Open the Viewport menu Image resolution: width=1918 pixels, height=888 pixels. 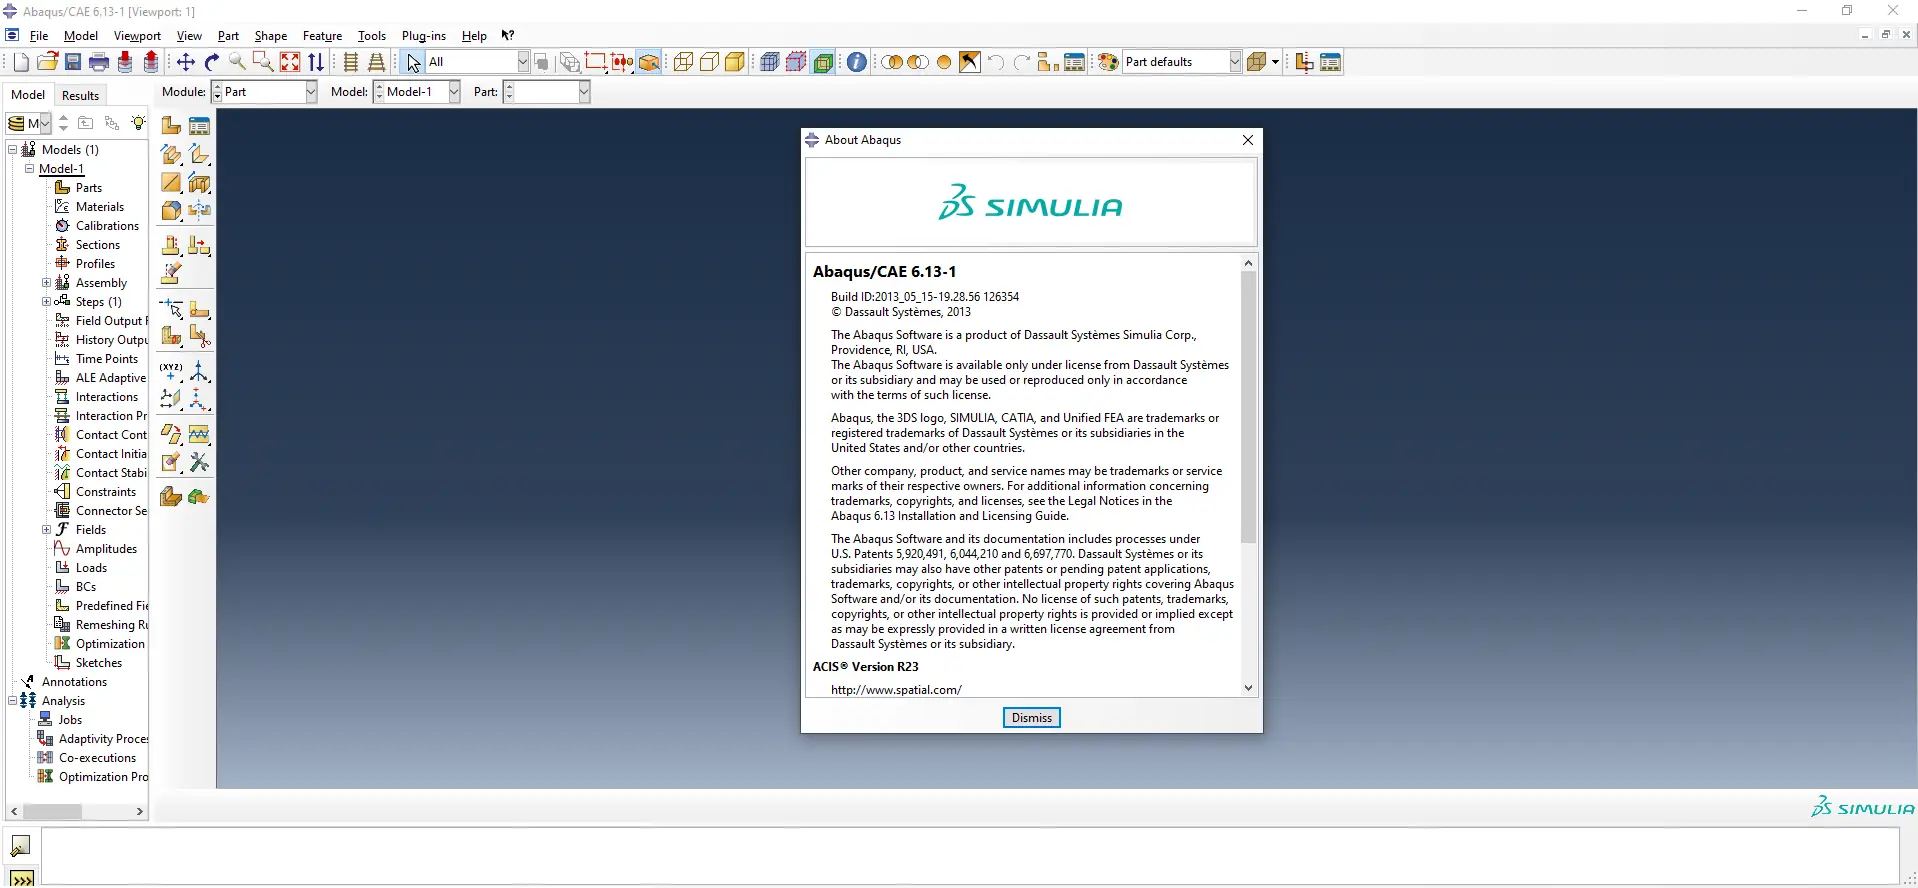tap(137, 36)
